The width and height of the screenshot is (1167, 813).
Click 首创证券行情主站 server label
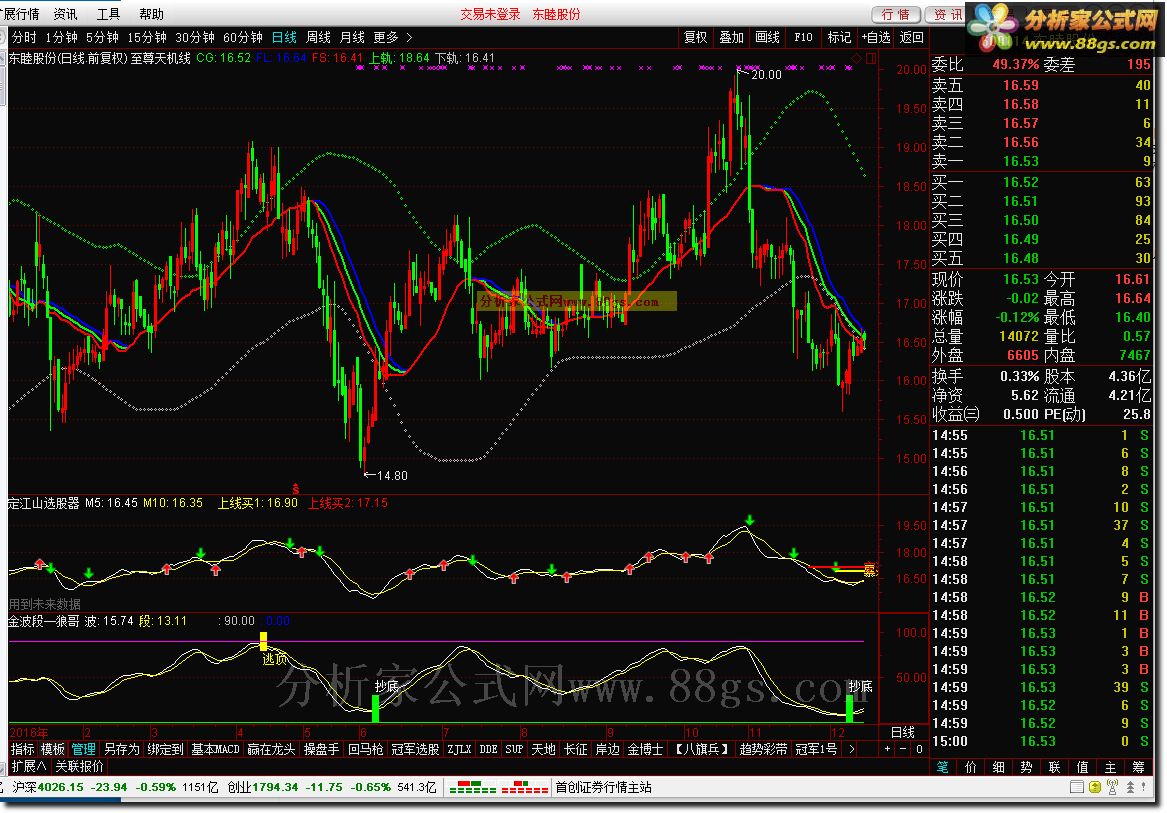[604, 787]
